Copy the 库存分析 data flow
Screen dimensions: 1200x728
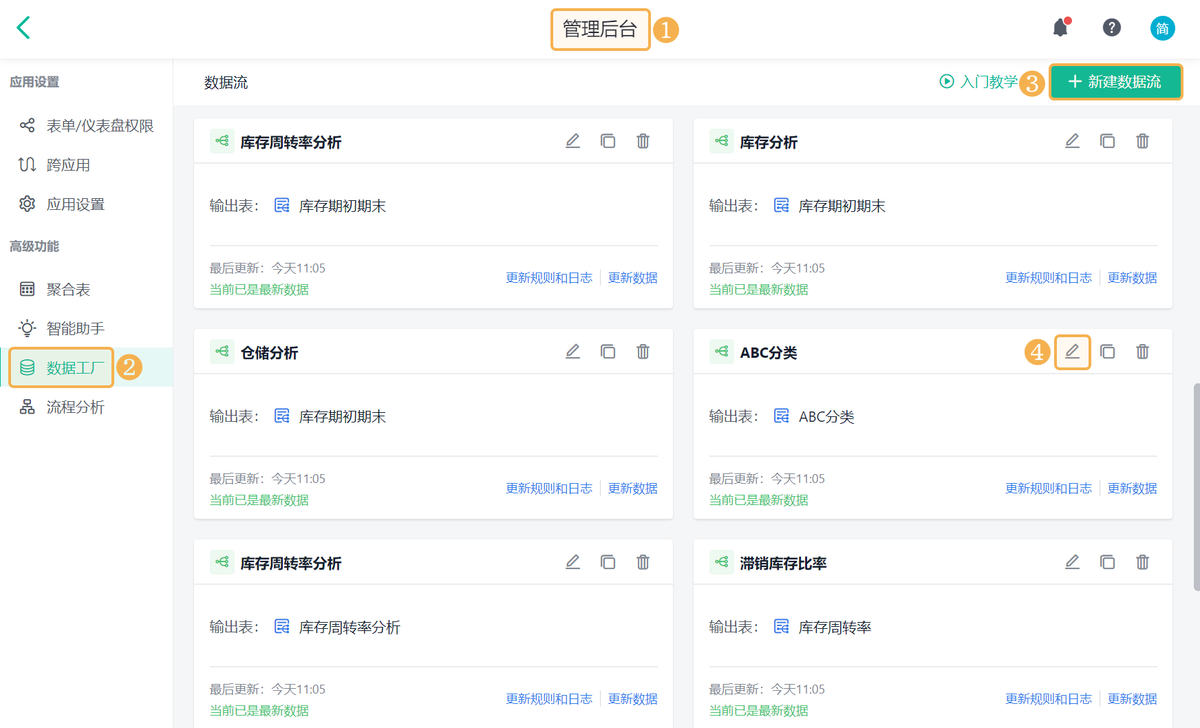click(1107, 142)
